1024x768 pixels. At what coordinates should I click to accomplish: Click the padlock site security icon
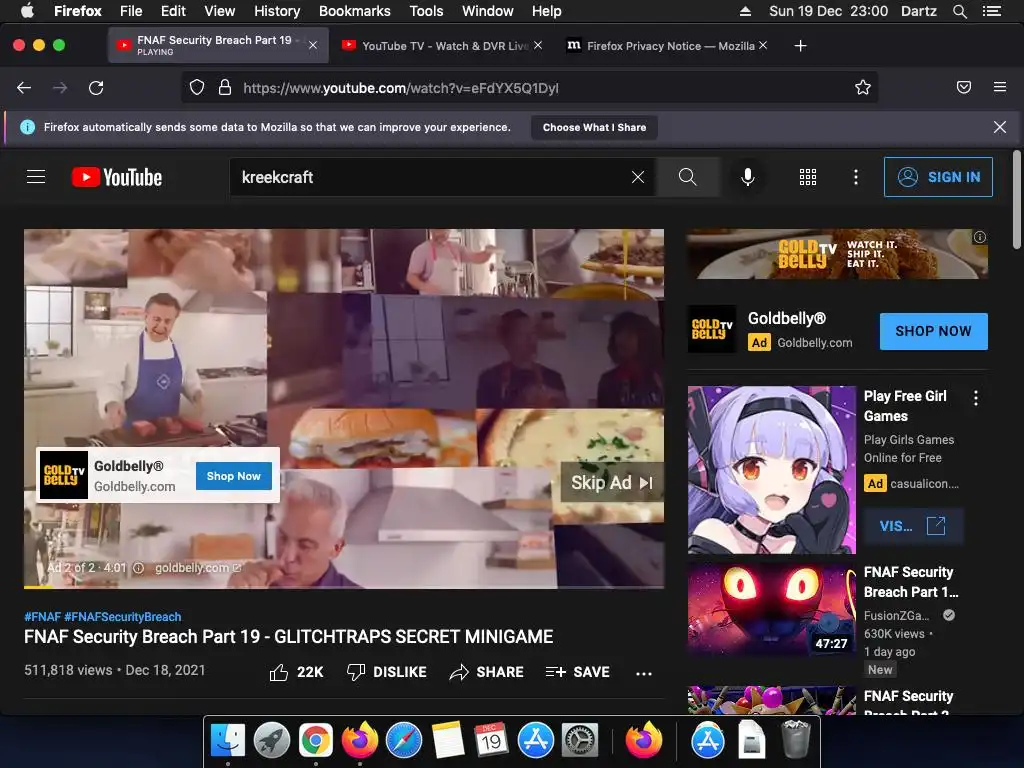click(x=225, y=88)
